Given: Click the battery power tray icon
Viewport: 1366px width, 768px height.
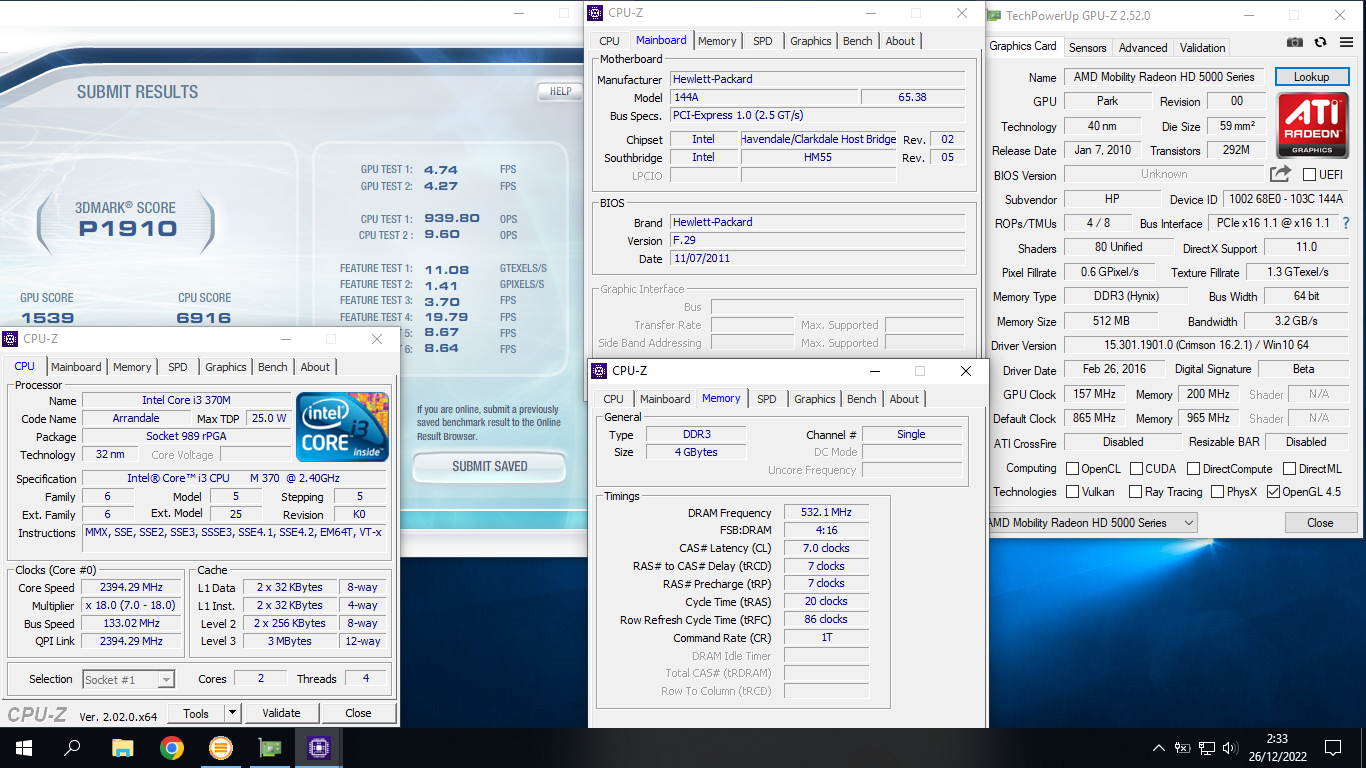Looking at the screenshot, I should click(x=1182, y=747).
